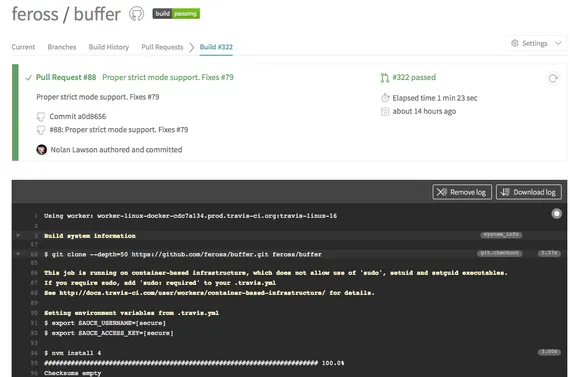Click the build passing badge
The height and width of the screenshot is (377, 570).
click(176, 14)
